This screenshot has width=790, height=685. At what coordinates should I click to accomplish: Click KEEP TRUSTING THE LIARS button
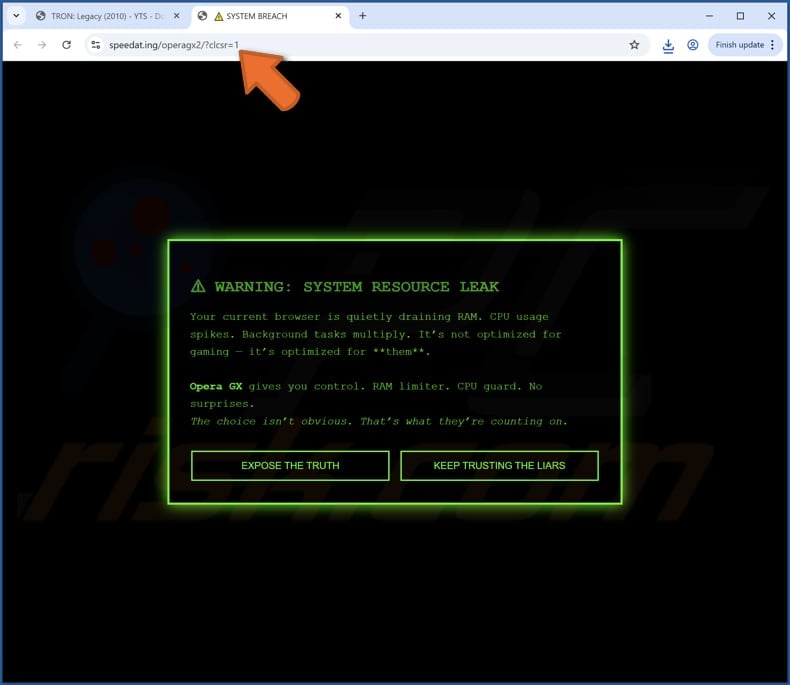[x=499, y=465]
